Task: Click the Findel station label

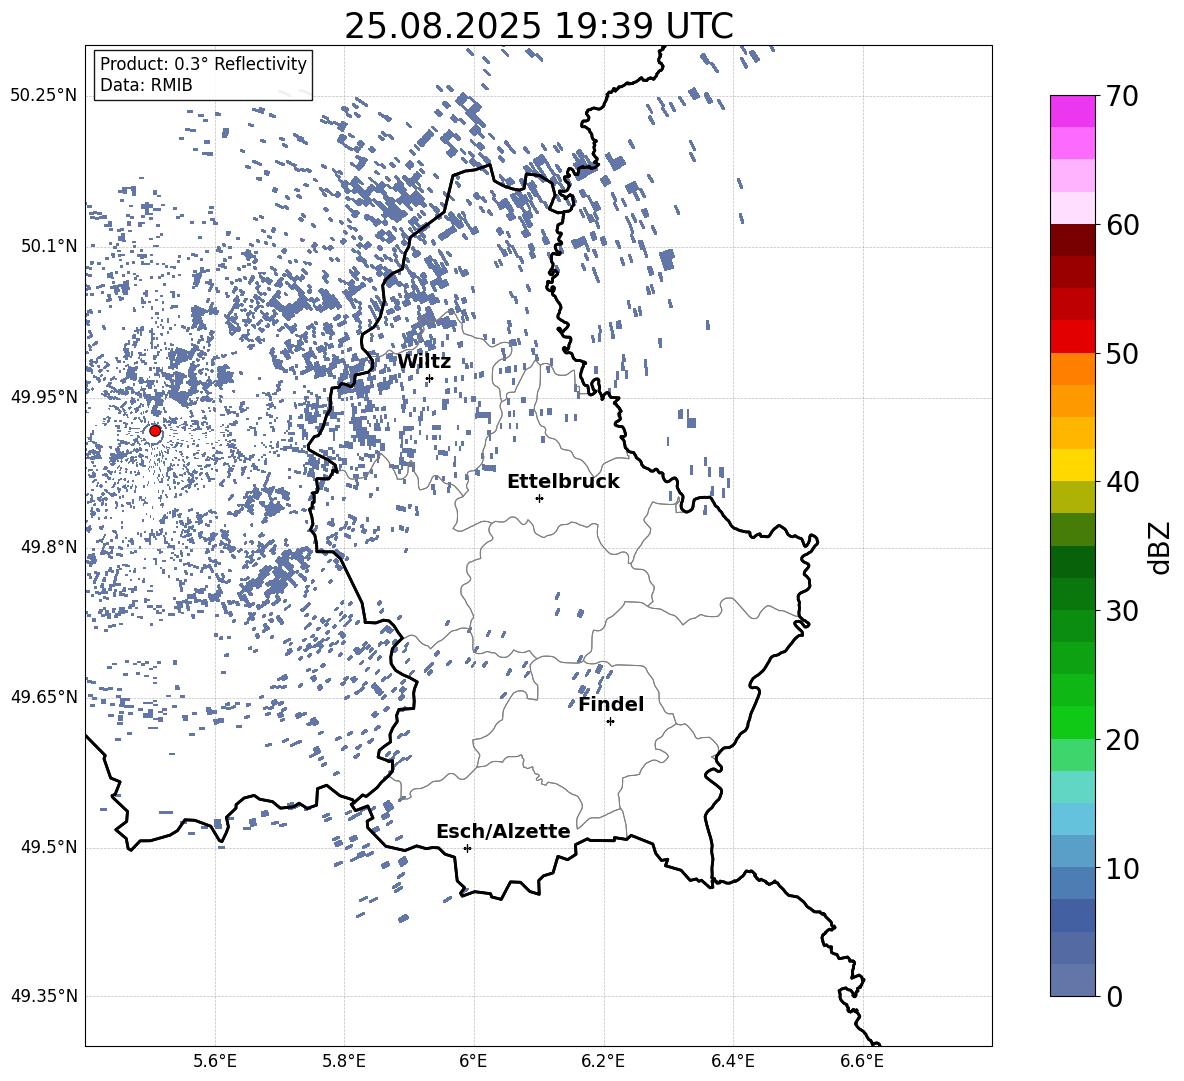Action: click(x=611, y=704)
